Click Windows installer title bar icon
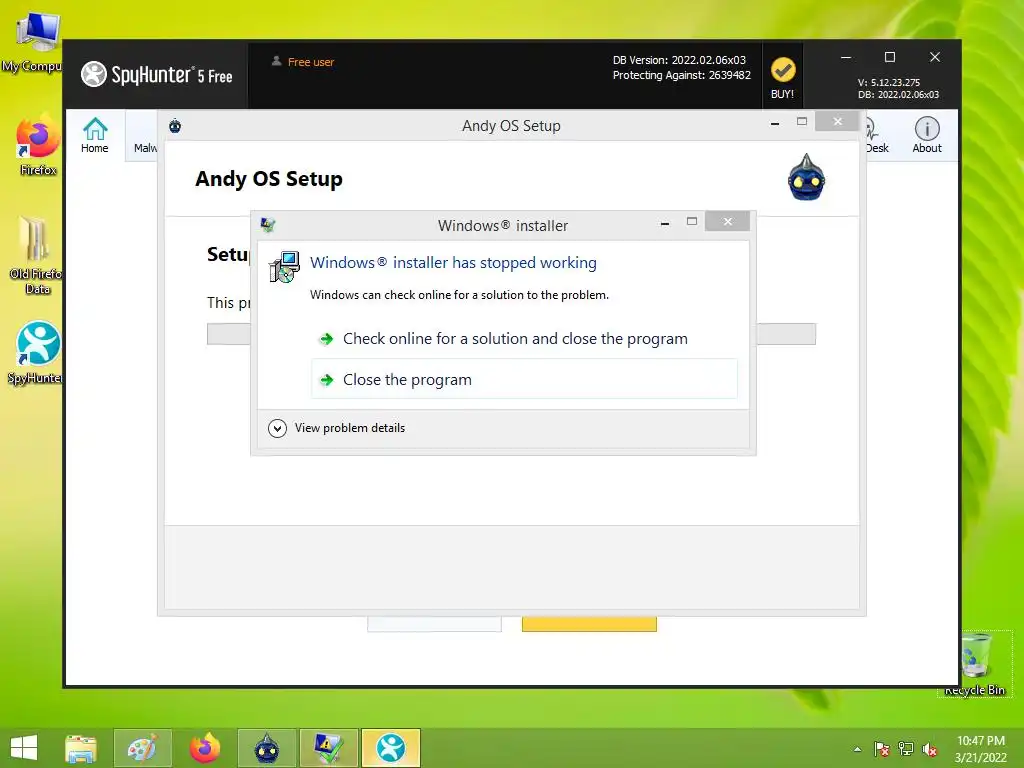Screen dimensions: 1024x768 [268, 225]
